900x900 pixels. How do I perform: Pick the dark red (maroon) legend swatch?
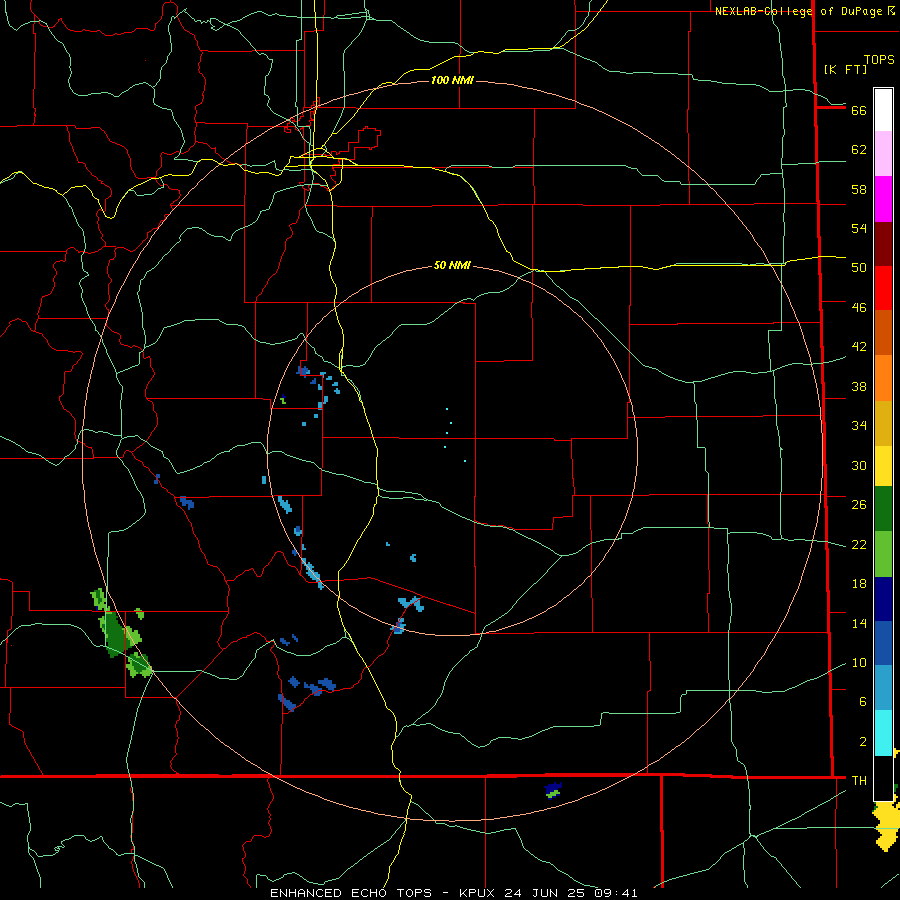click(883, 244)
